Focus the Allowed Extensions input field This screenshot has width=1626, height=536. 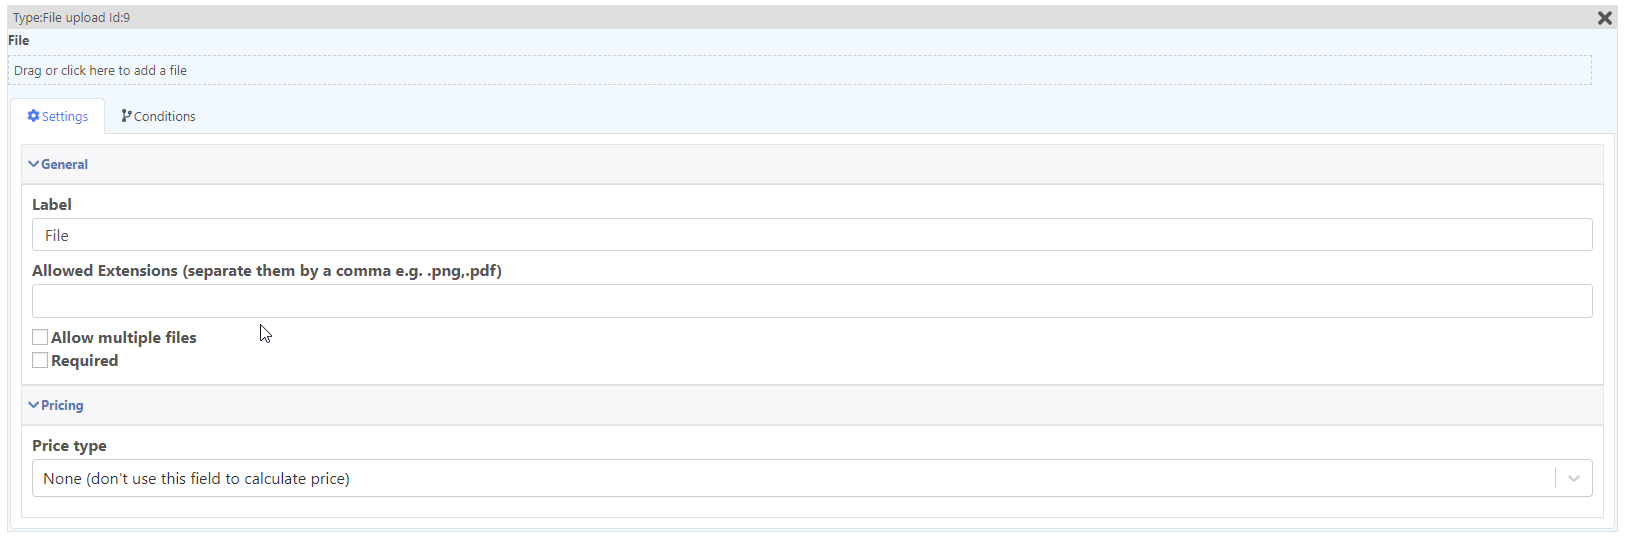coord(812,301)
